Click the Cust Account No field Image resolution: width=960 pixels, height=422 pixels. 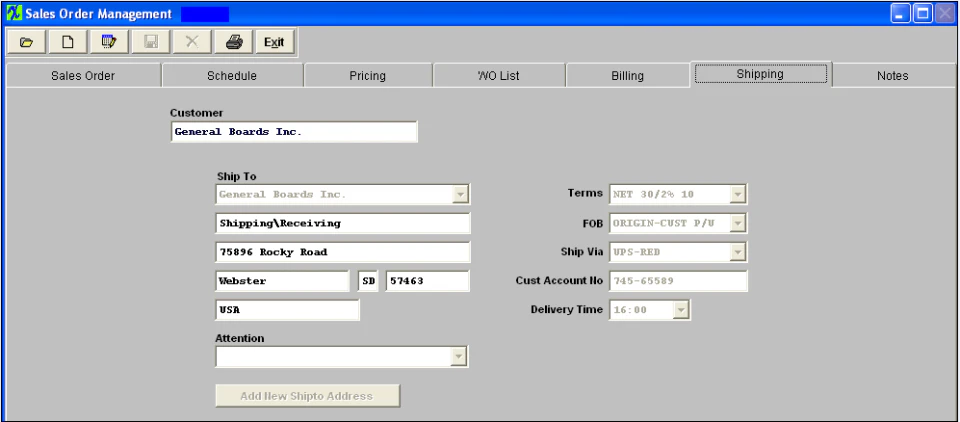(678, 281)
